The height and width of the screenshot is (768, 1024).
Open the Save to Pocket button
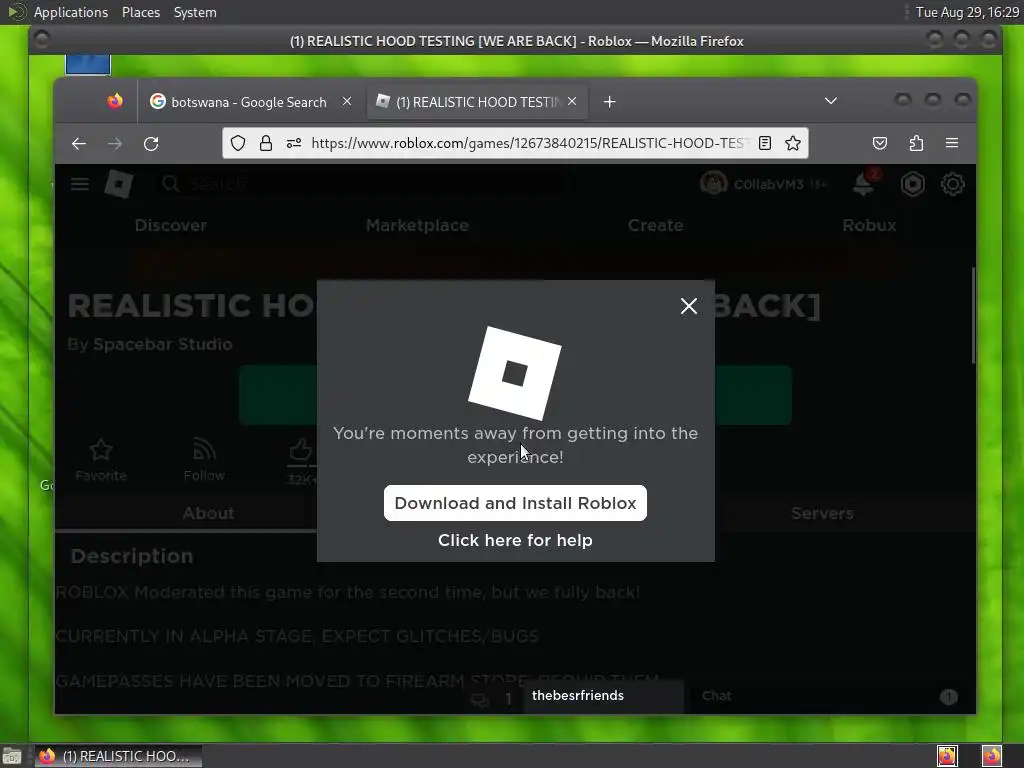pos(880,143)
